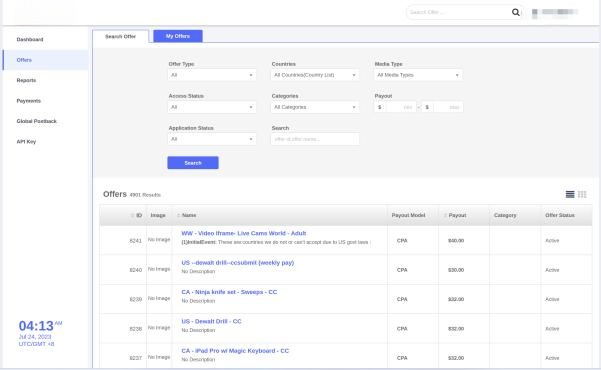The width and height of the screenshot is (601, 370).
Task: Click the minimum payout input field
Action: (x=401, y=107)
